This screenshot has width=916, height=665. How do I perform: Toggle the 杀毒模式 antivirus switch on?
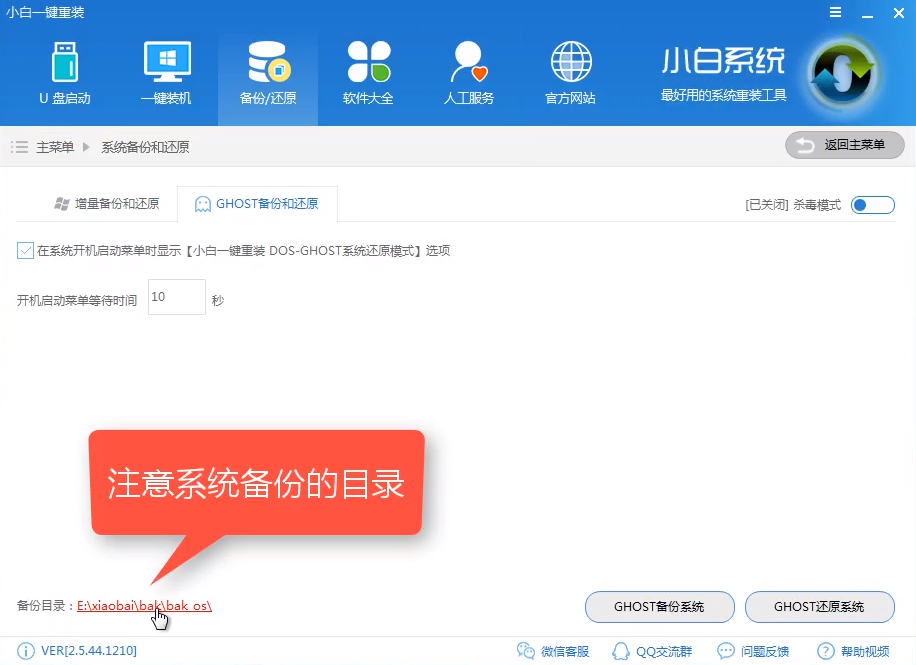(x=870, y=204)
